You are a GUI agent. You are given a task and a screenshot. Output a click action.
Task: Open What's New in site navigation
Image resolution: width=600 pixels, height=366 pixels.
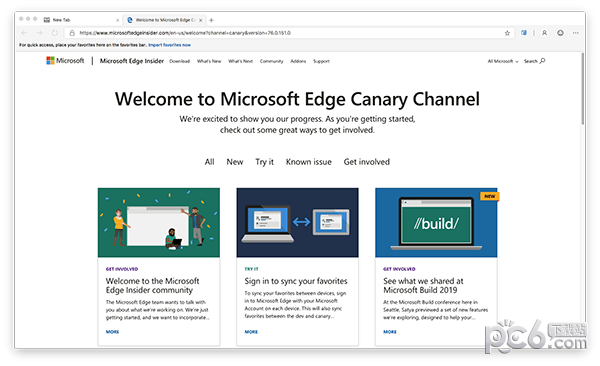point(209,61)
